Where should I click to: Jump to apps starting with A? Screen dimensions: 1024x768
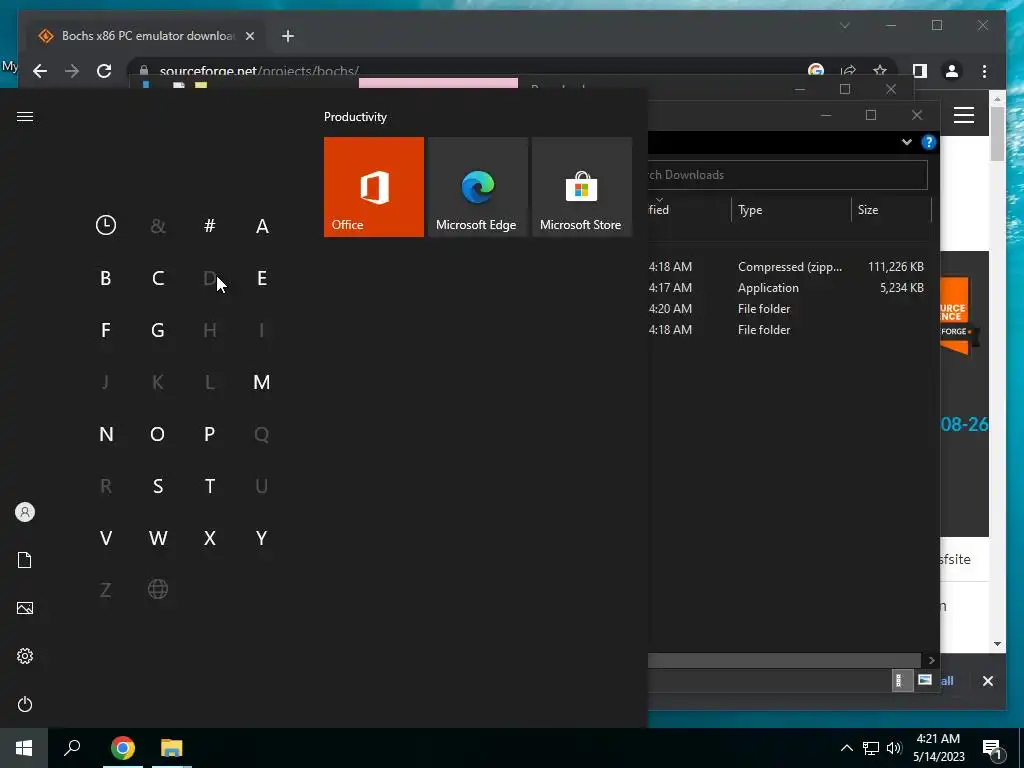[x=262, y=225]
